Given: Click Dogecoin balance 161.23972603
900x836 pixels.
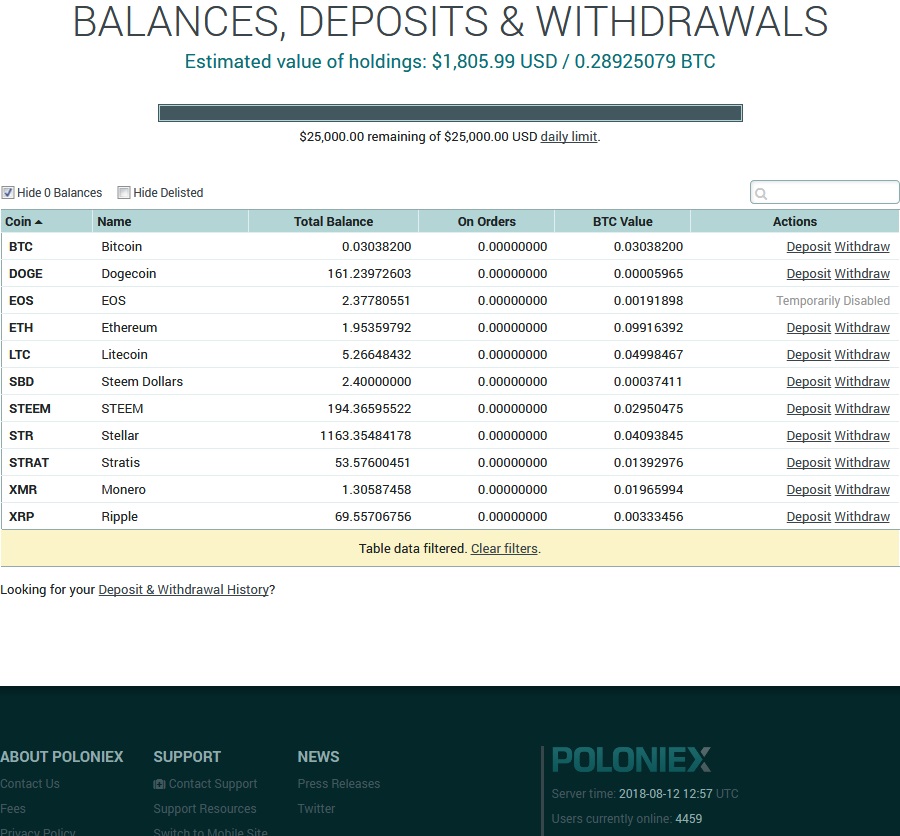Looking at the screenshot, I should point(369,274).
